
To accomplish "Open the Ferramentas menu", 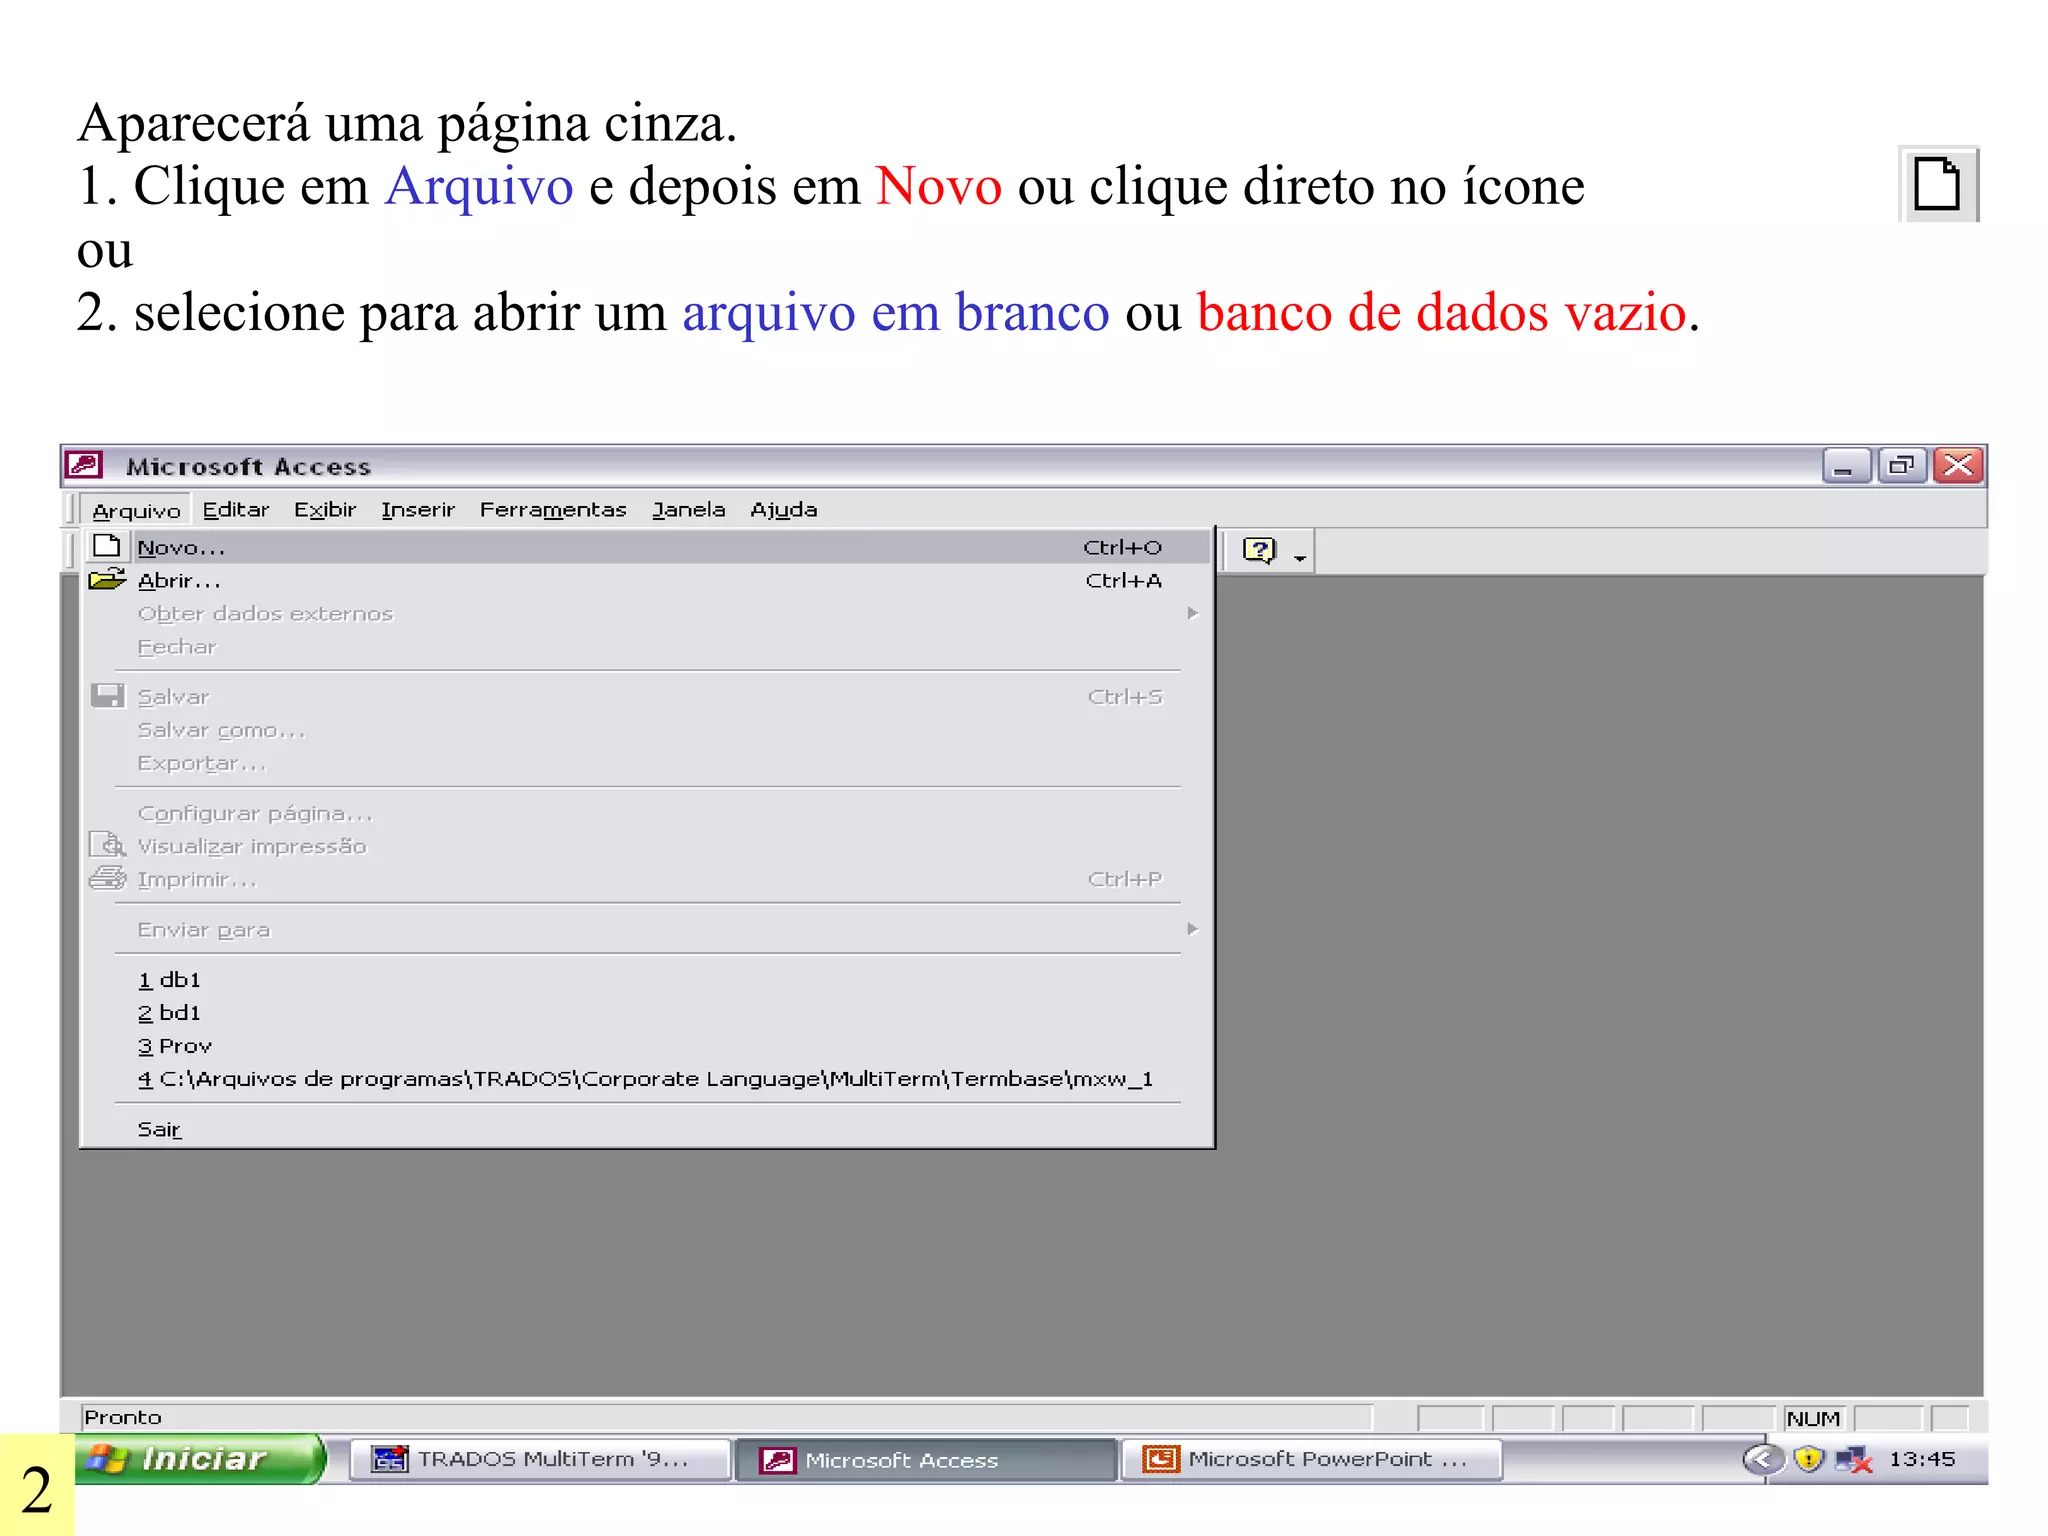I will pos(552,510).
